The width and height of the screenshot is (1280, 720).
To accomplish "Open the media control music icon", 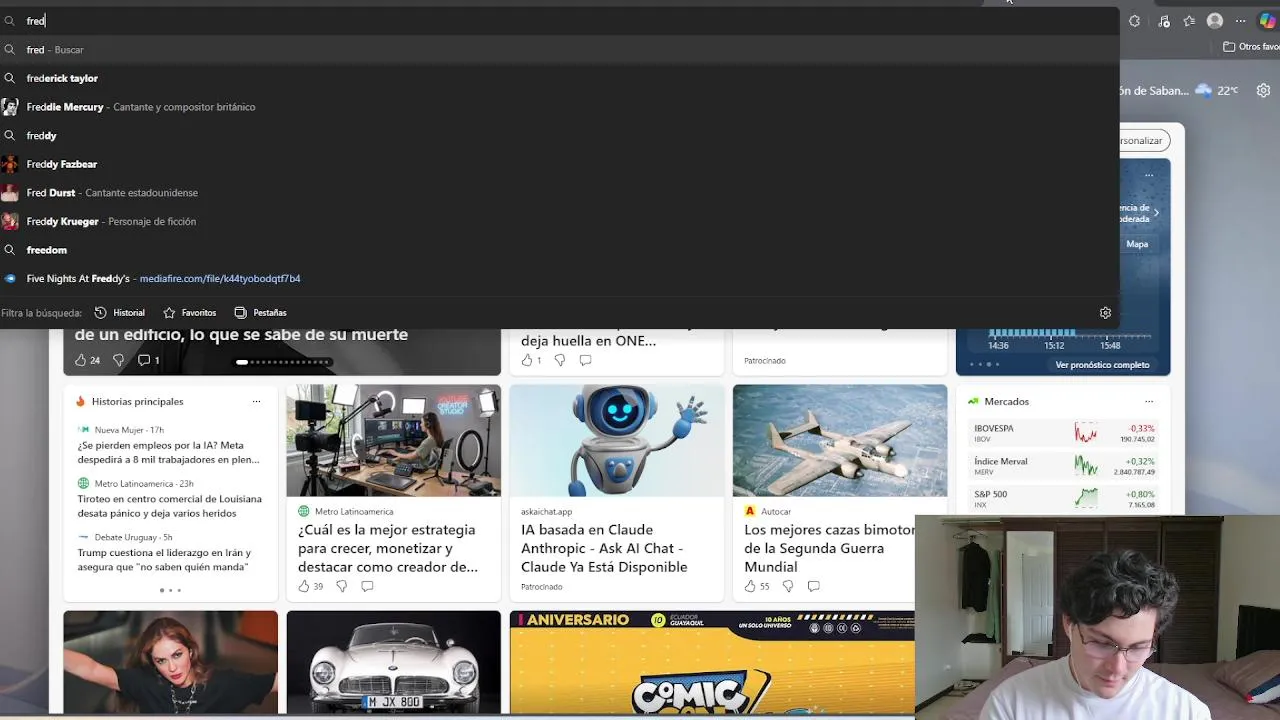I will 1164,21.
